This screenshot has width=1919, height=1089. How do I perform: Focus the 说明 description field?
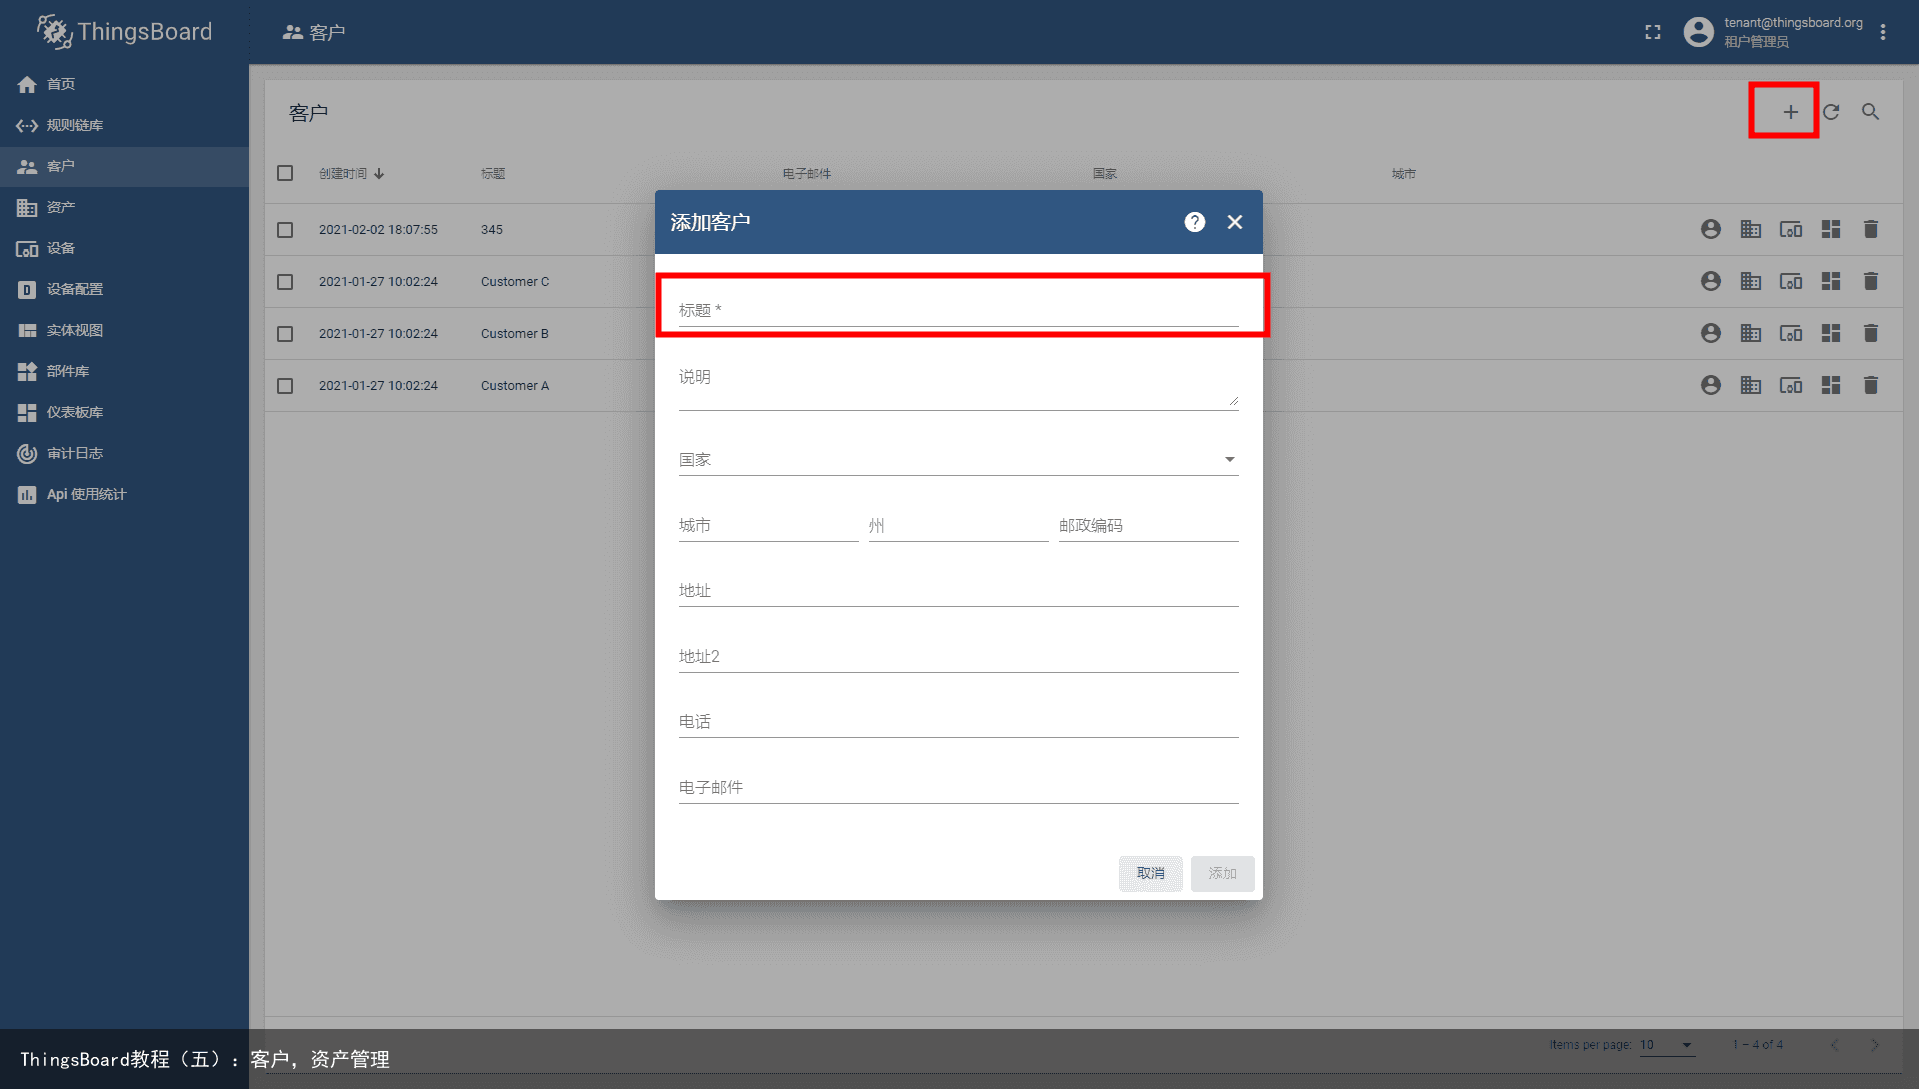pos(958,385)
